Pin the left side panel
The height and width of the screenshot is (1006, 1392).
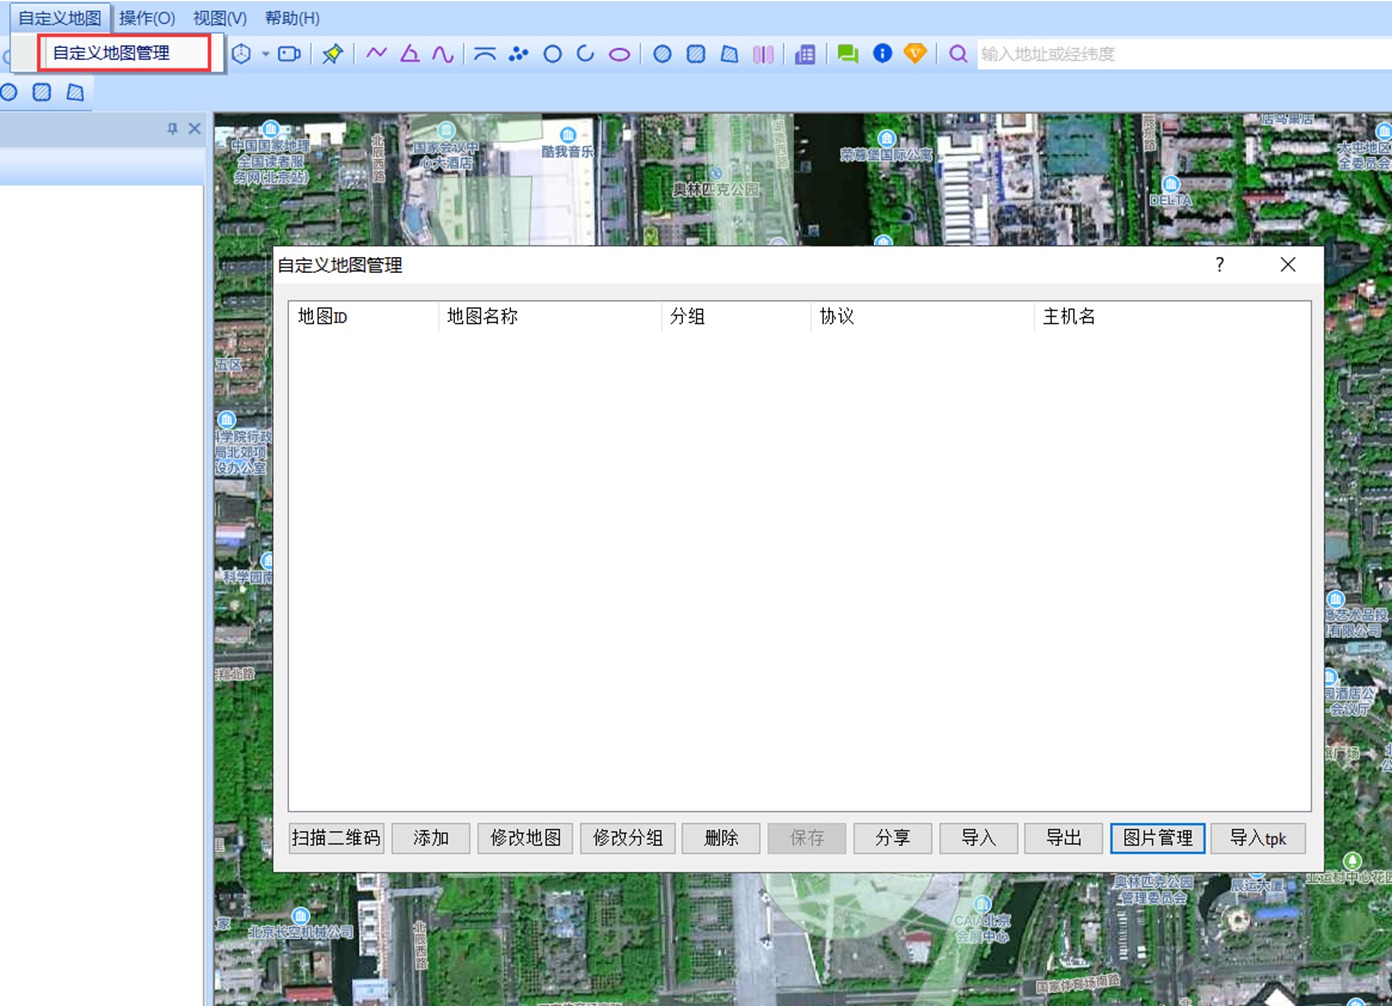pos(172,129)
